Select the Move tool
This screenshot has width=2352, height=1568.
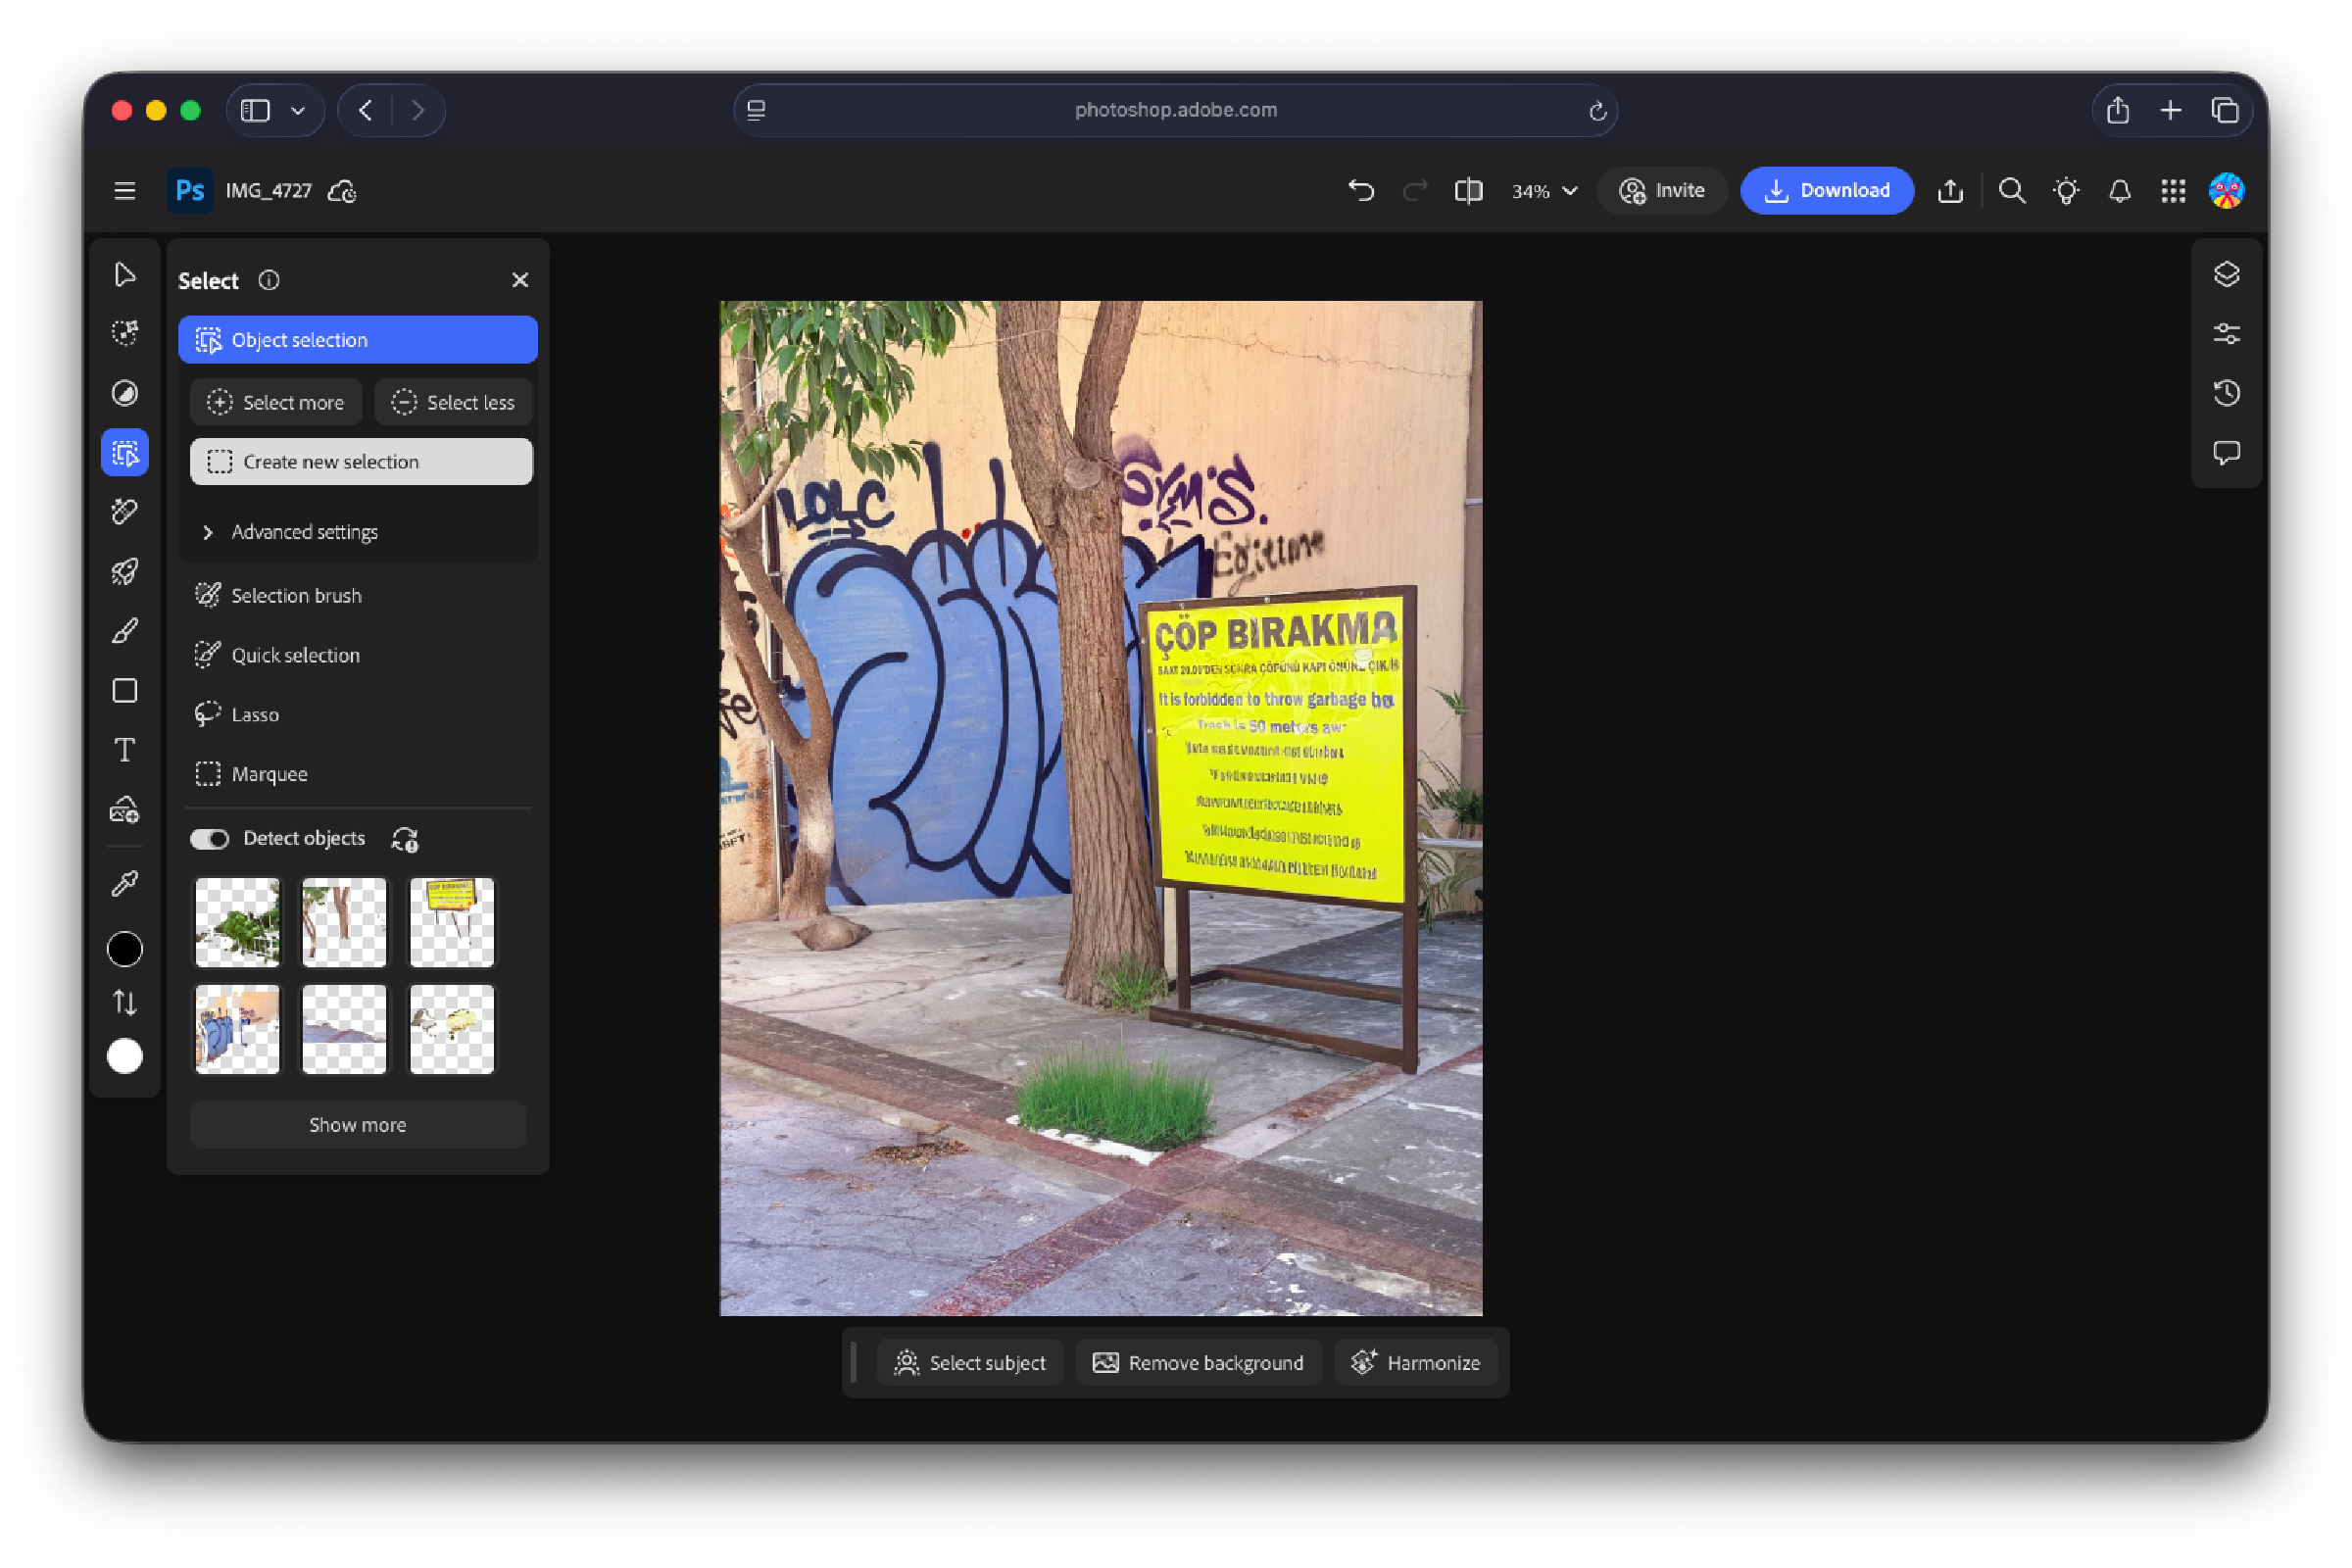[124, 273]
